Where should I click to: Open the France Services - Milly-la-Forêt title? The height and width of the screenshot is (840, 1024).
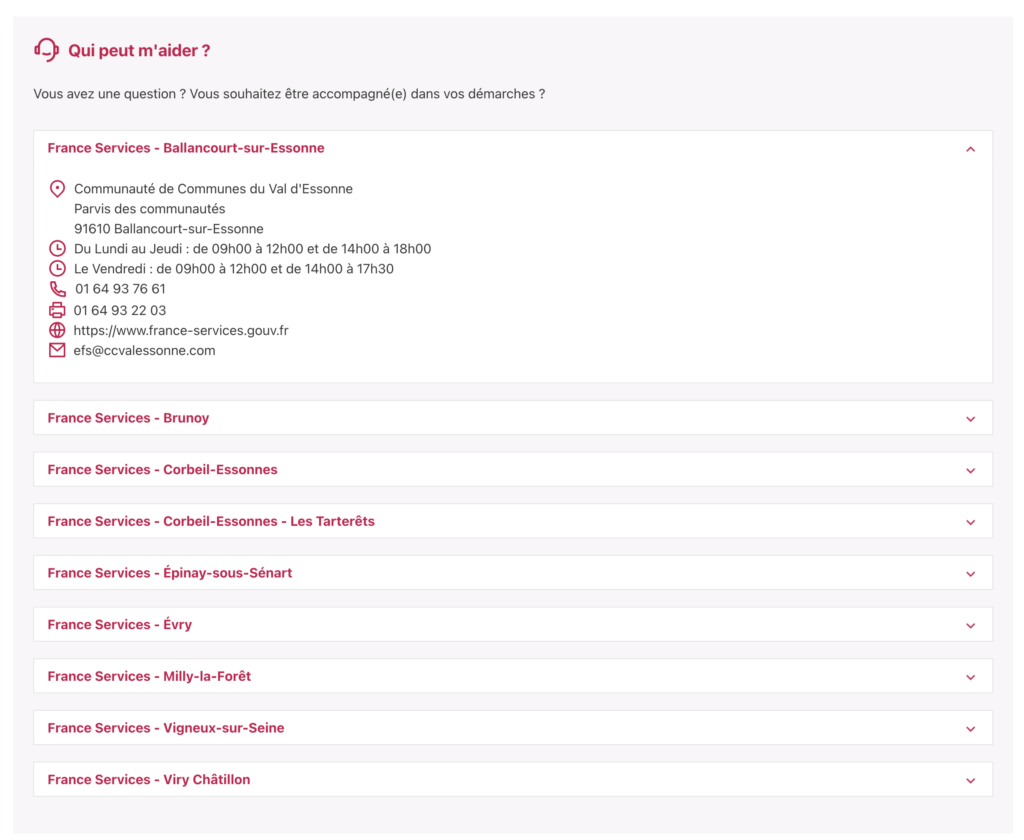pyautogui.click(x=150, y=676)
